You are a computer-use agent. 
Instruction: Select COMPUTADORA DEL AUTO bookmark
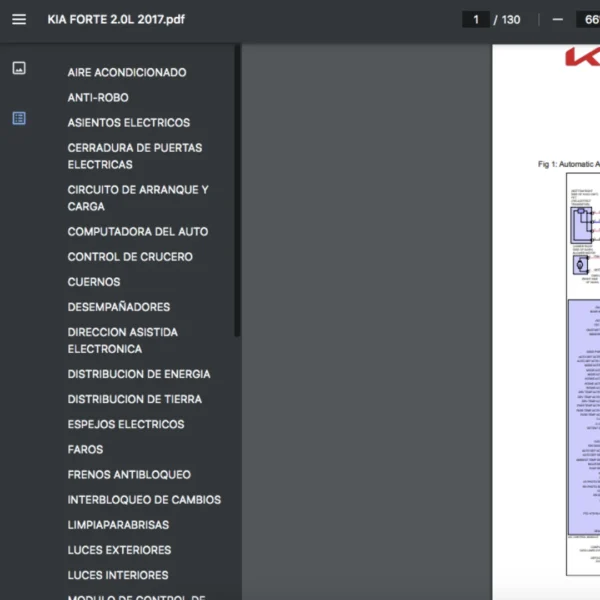point(138,232)
